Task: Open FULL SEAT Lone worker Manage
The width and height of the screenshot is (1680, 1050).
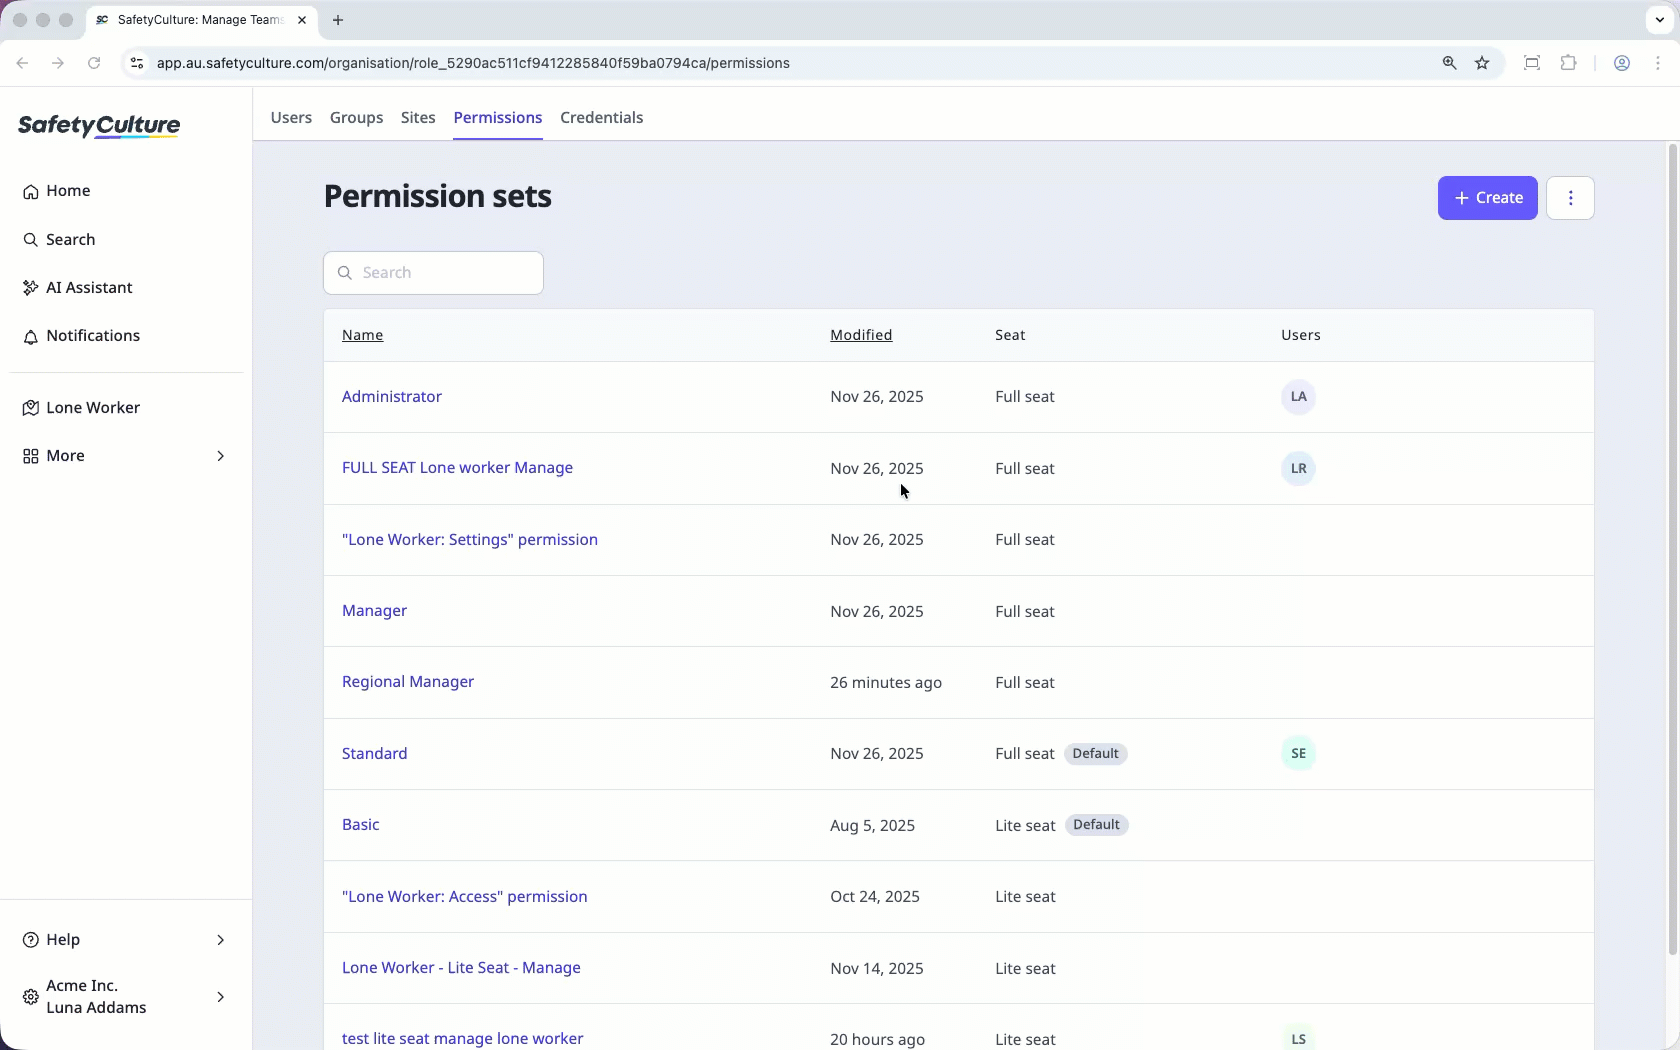Action: [457, 468]
